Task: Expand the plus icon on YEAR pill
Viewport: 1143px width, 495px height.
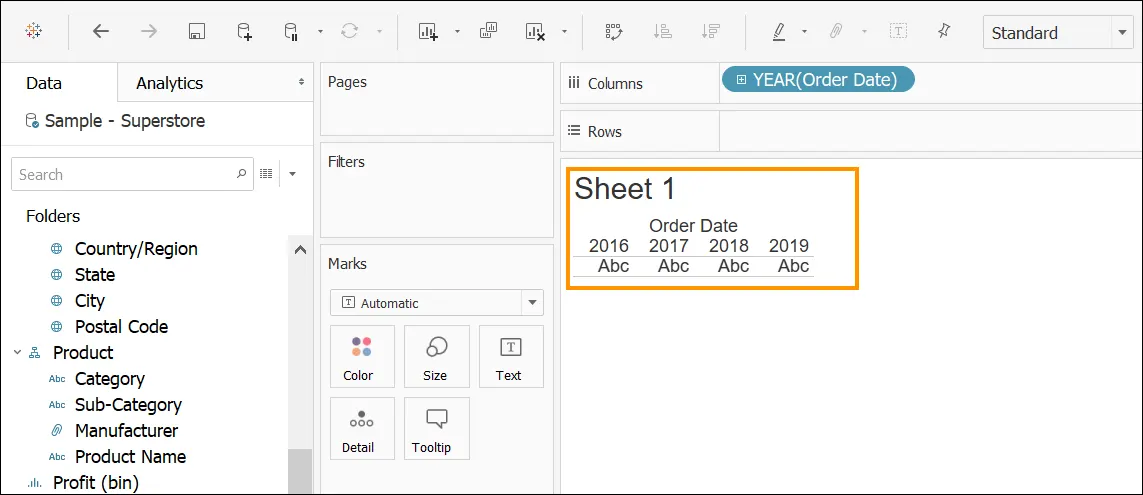Action: [x=741, y=79]
